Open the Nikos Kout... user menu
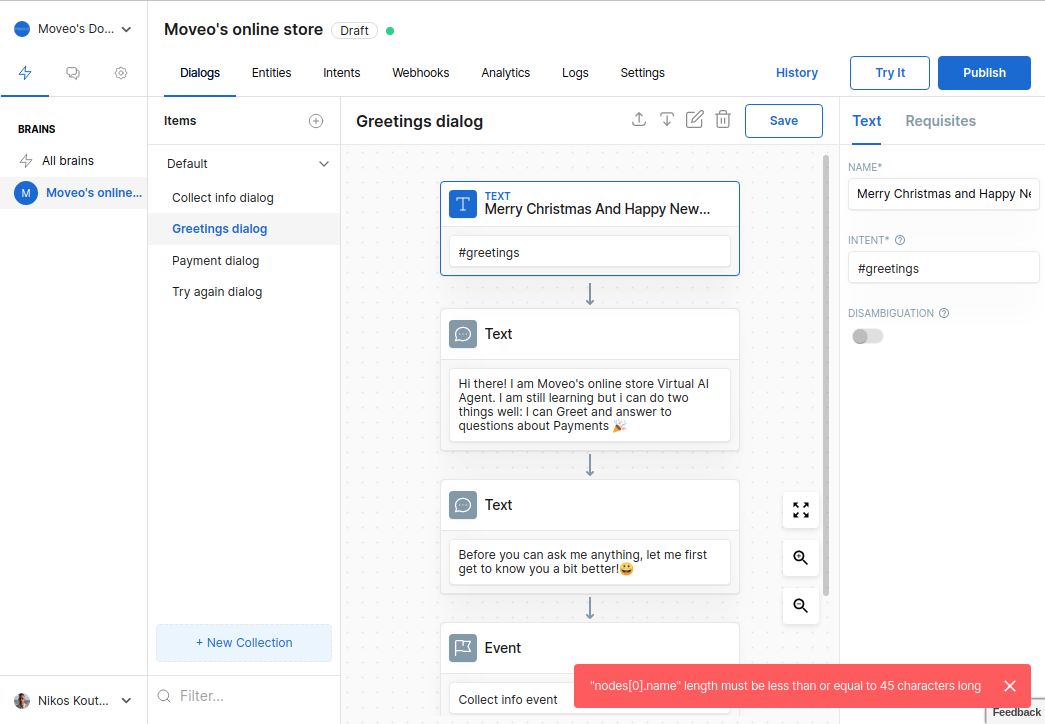1045x724 pixels. point(127,701)
